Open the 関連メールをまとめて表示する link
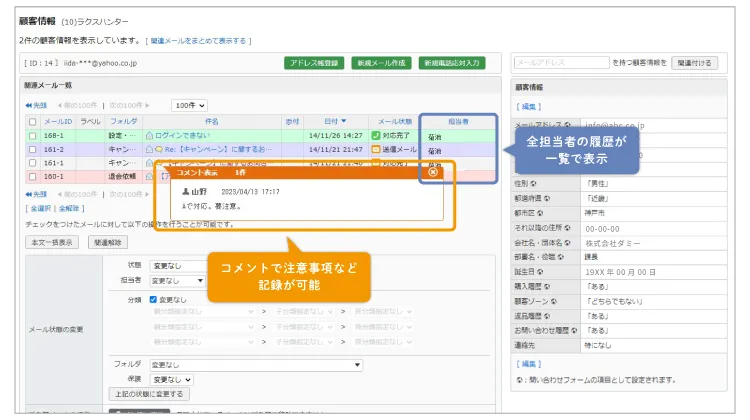Image resolution: width=750 pixels, height=420 pixels. 198,41
